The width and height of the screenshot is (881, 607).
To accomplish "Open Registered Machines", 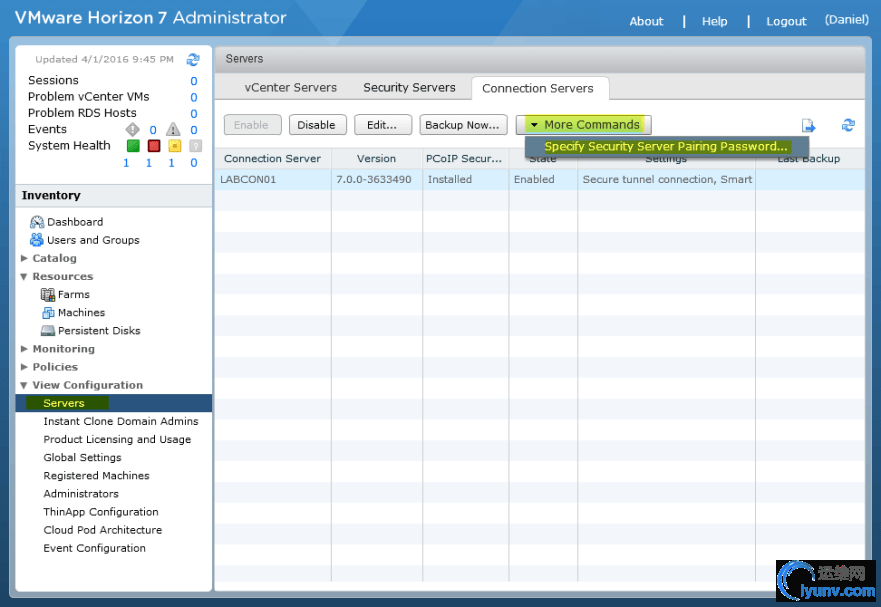I will (x=96, y=475).
